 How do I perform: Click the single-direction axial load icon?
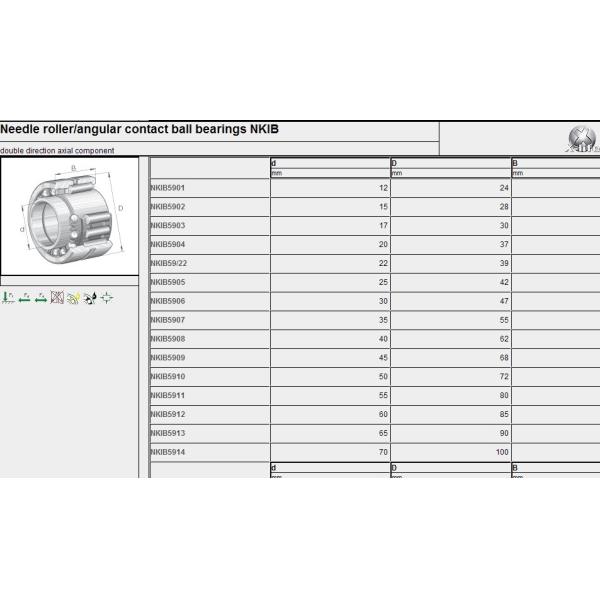click(24, 297)
